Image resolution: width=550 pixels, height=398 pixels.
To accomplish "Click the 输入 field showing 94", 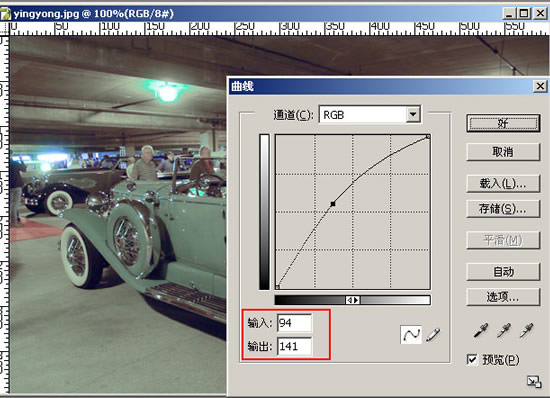I will click(x=294, y=323).
